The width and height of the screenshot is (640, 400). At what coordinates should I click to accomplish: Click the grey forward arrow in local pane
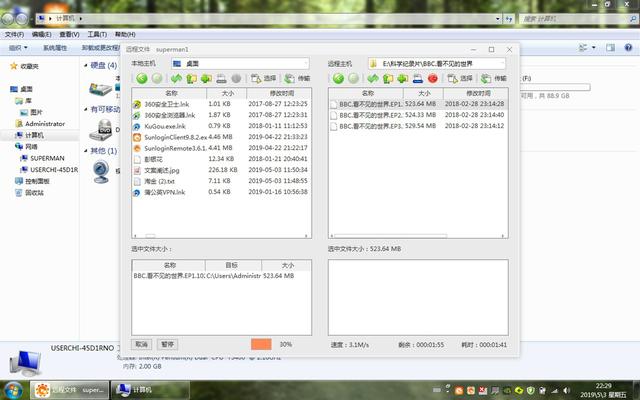pos(157,78)
